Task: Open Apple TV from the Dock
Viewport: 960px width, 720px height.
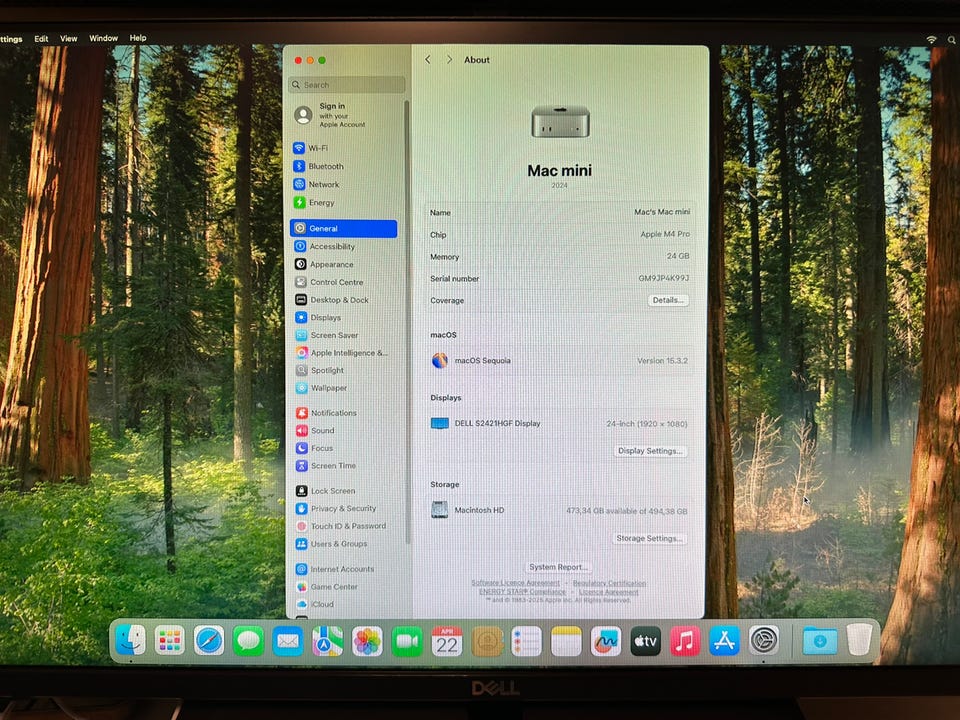Action: coord(645,641)
